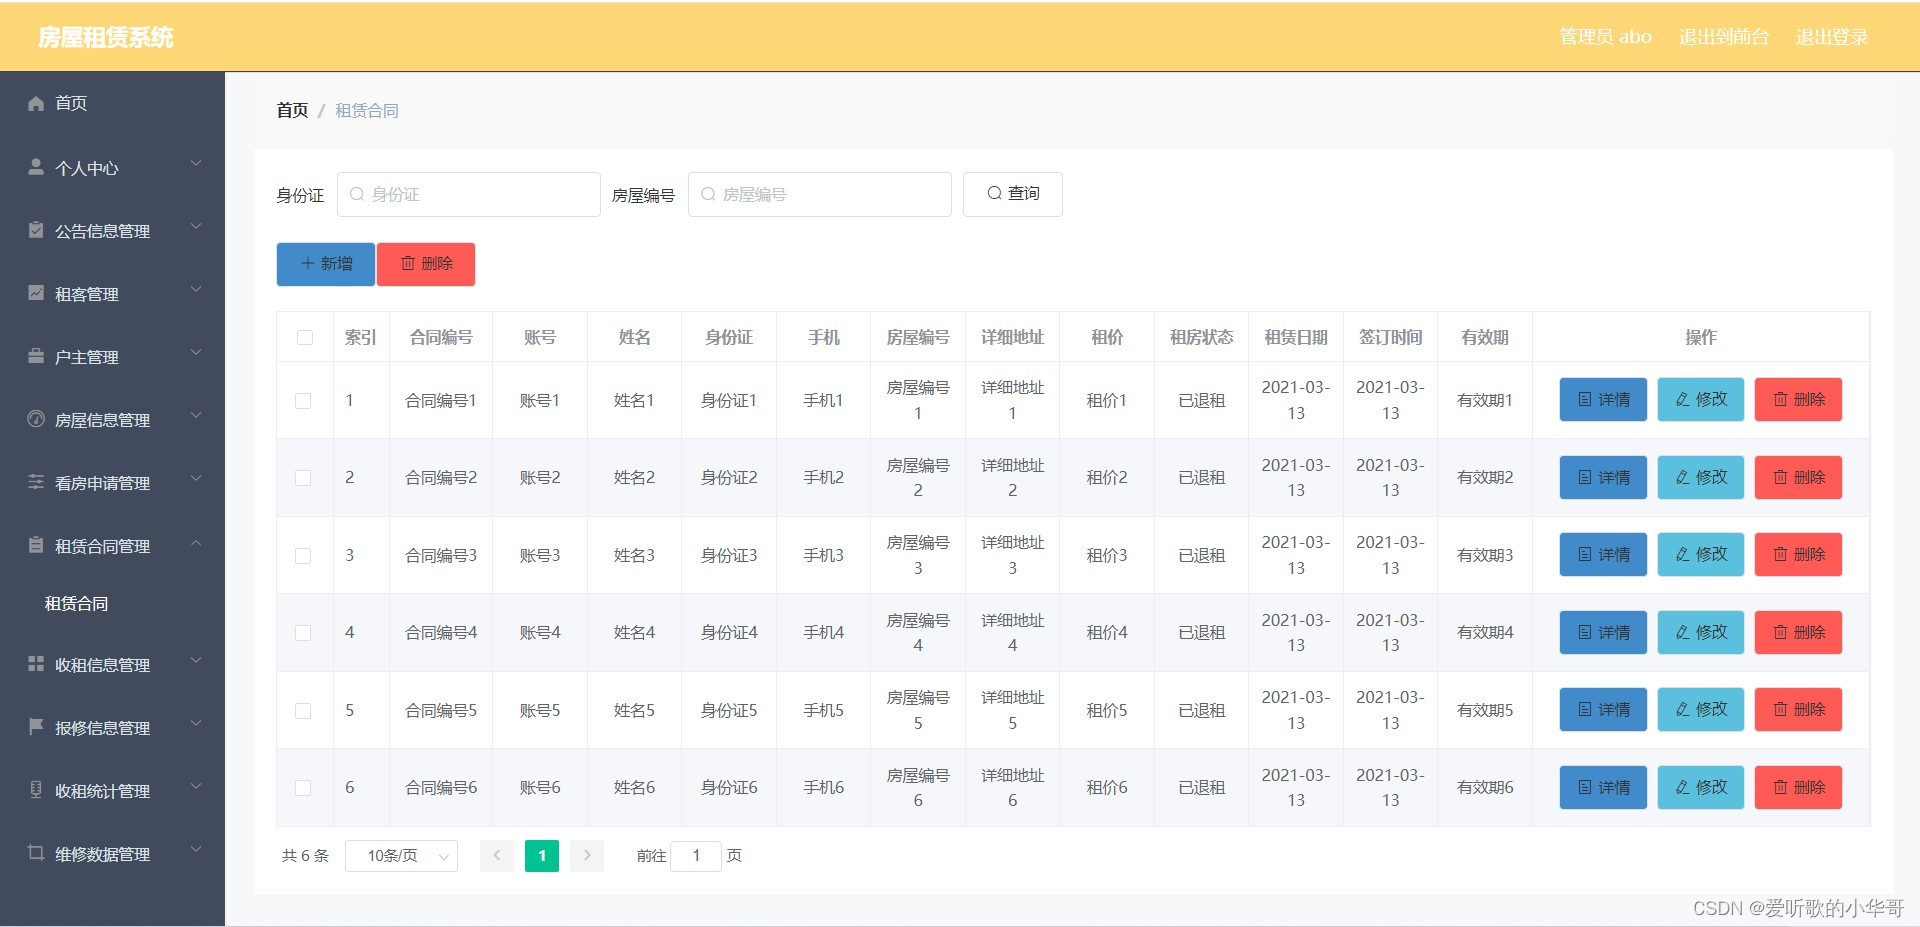Click the flag icon for 报修信息管理
The image size is (1920, 927).
pyautogui.click(x=36, y=727)
